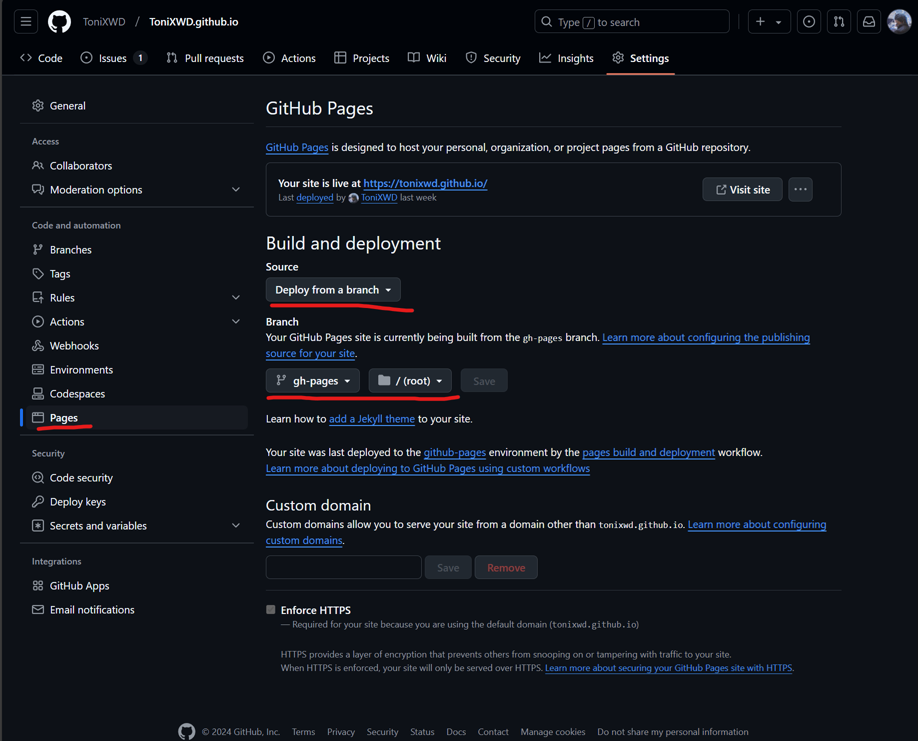The height and width of the screenshot is (741, 918).
Task: Click the Email notifications envelope icon
Action: coord(38,609)
